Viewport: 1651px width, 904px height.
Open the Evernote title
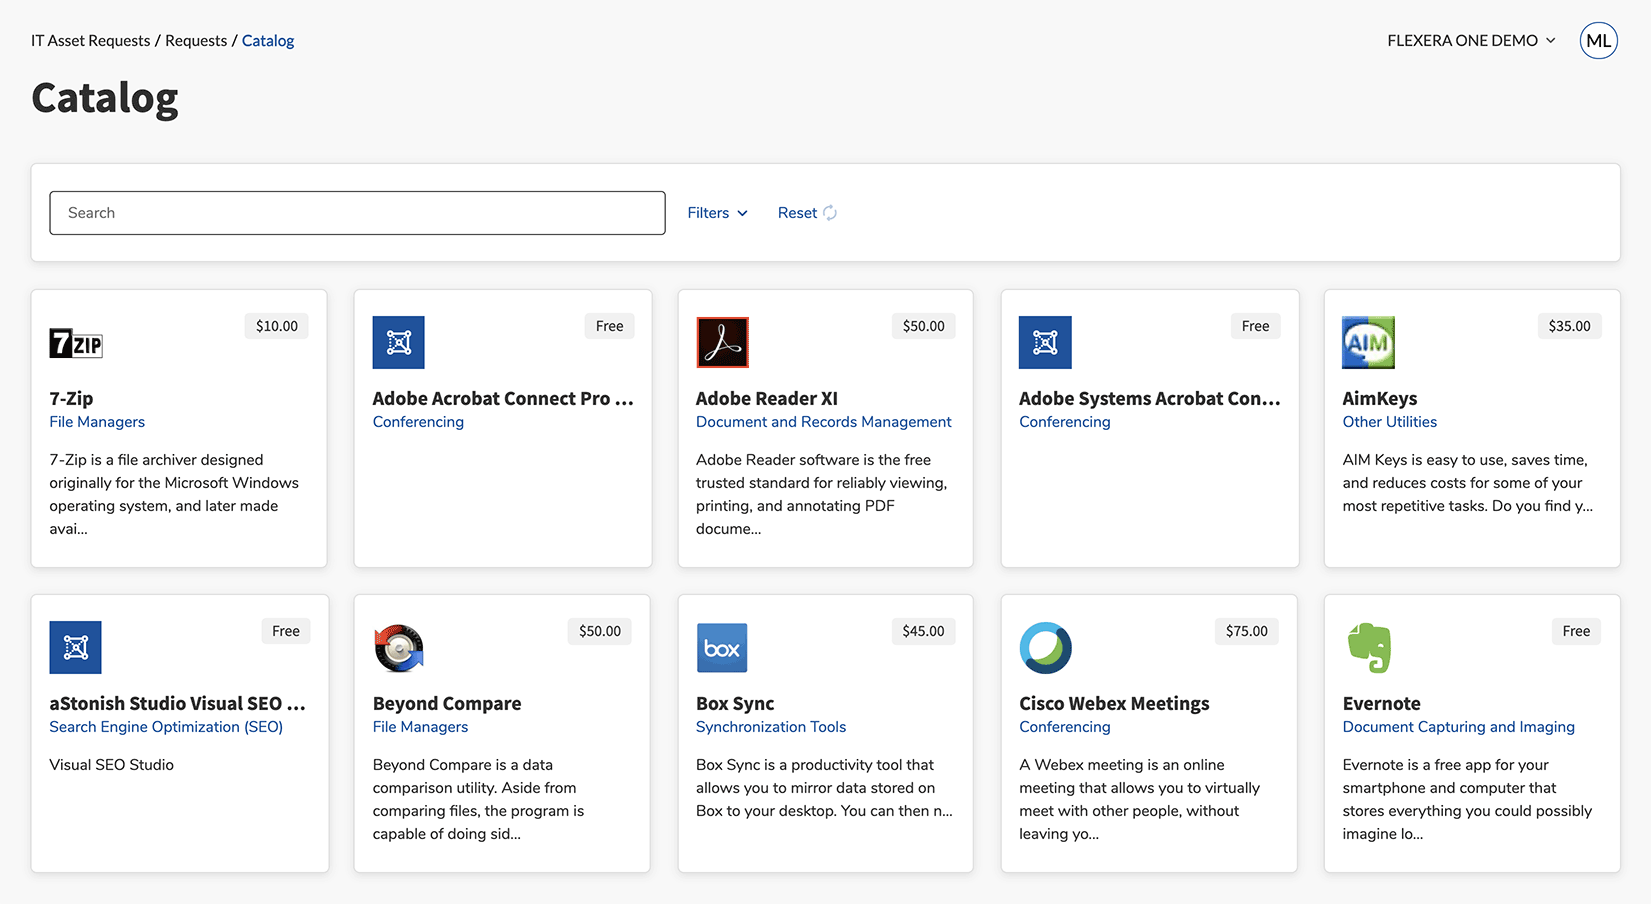pos(1381,703)
